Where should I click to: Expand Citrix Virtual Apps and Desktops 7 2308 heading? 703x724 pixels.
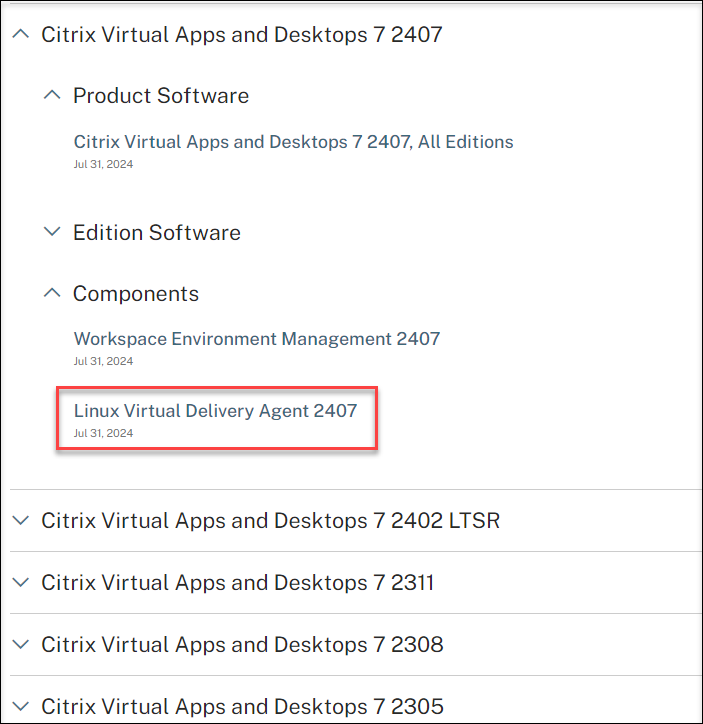point(242,645)
